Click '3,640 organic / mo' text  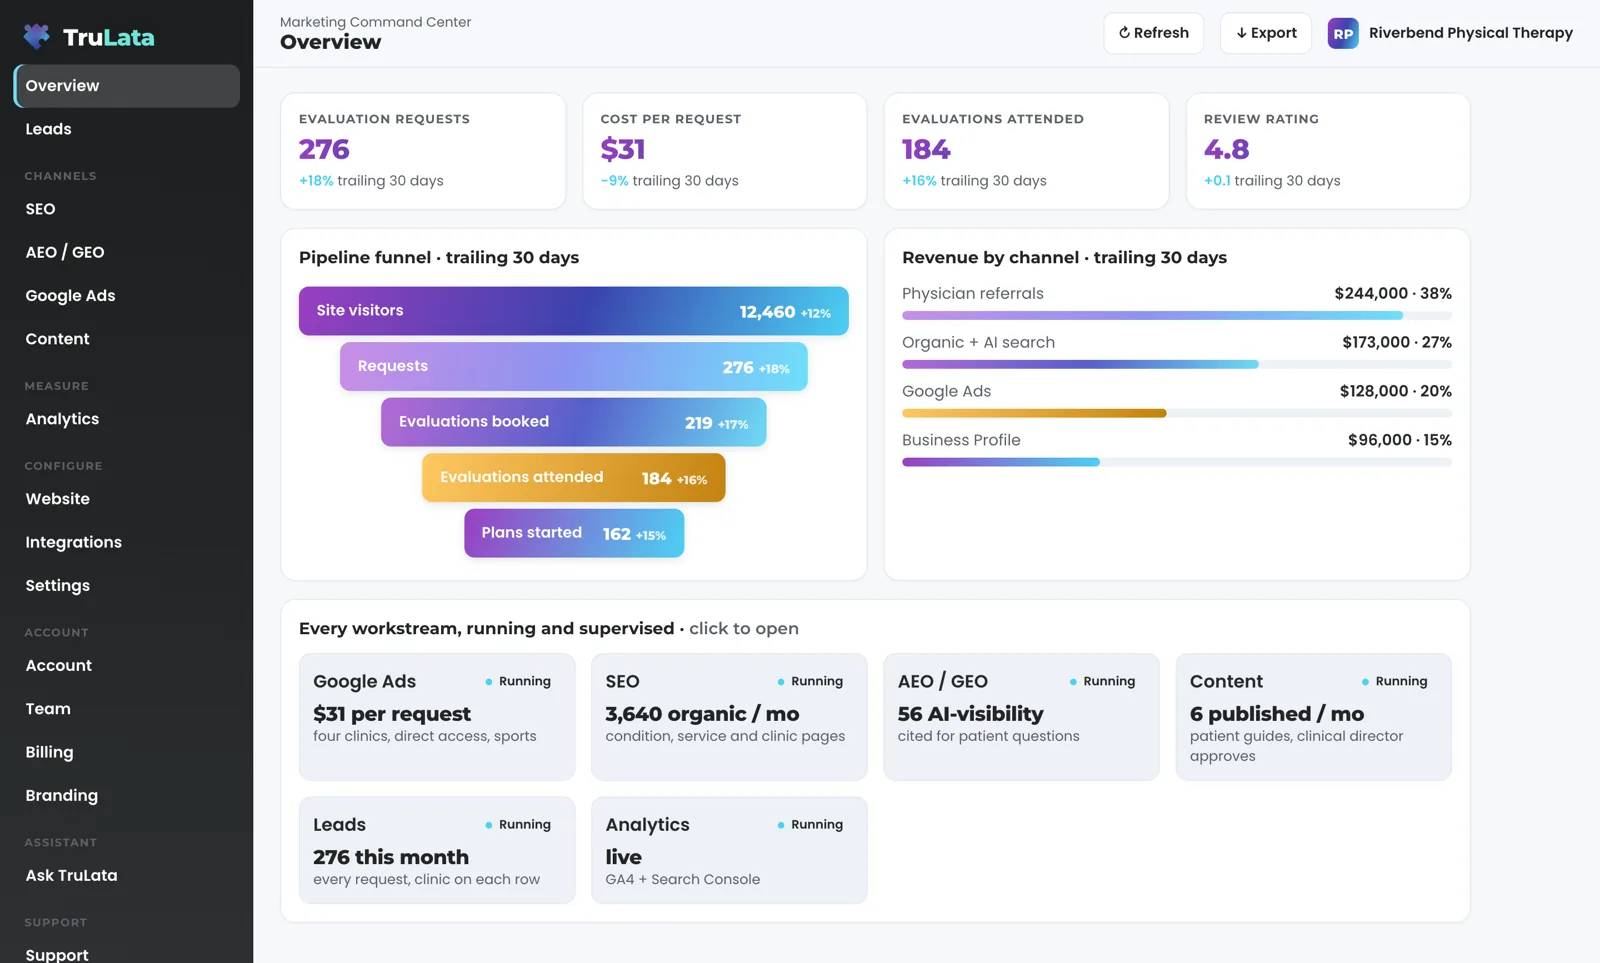pos(702,714)
